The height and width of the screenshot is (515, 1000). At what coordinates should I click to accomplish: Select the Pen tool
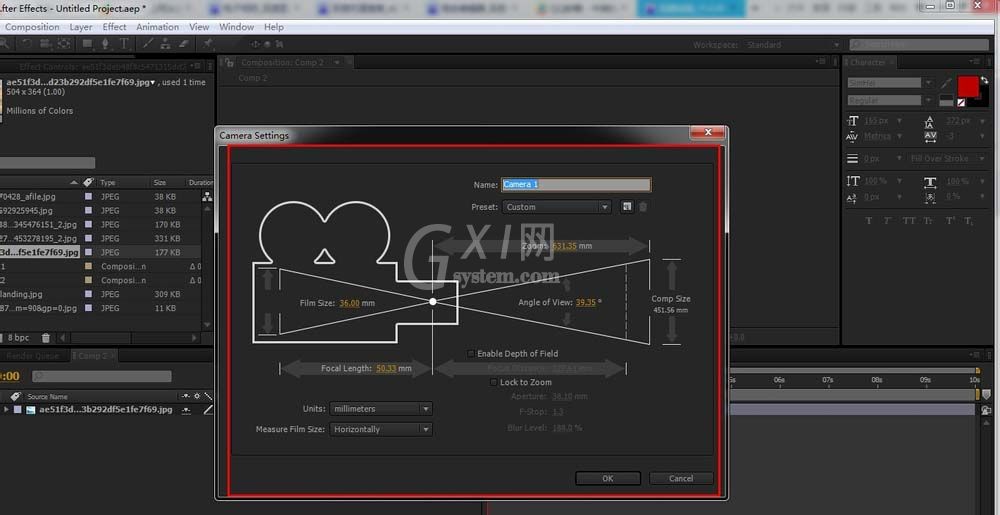point(105,43)
